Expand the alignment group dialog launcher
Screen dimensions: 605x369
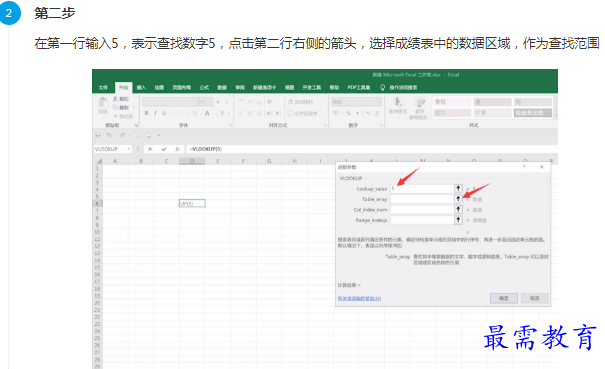325,125
